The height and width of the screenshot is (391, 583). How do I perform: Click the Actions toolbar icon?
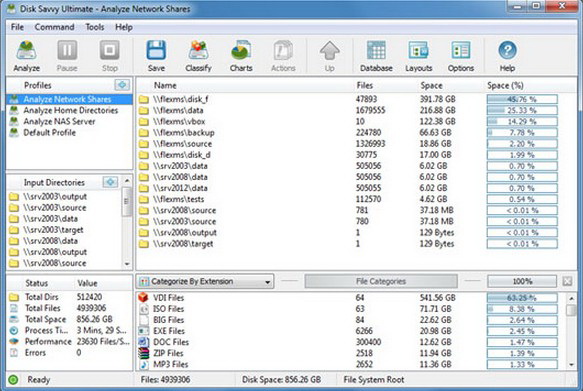[x=283, y=56]
